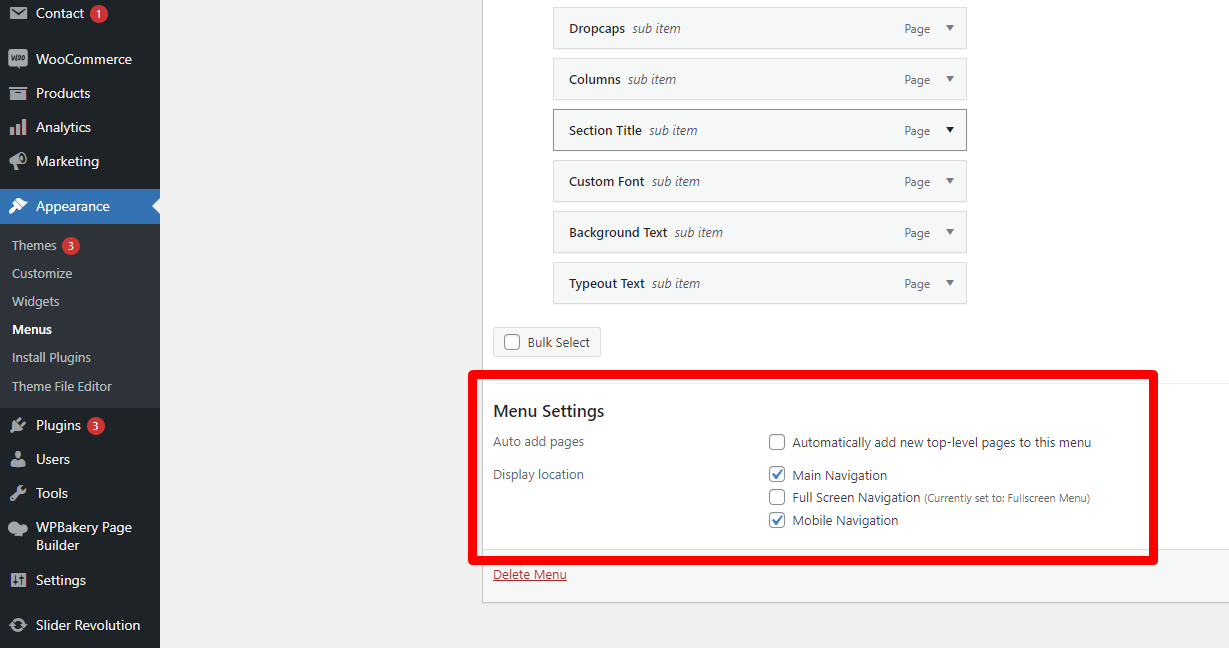Click the Bulk Select button label
The width and height of the screenshot is (1229, 648).
tap(559, 342)
